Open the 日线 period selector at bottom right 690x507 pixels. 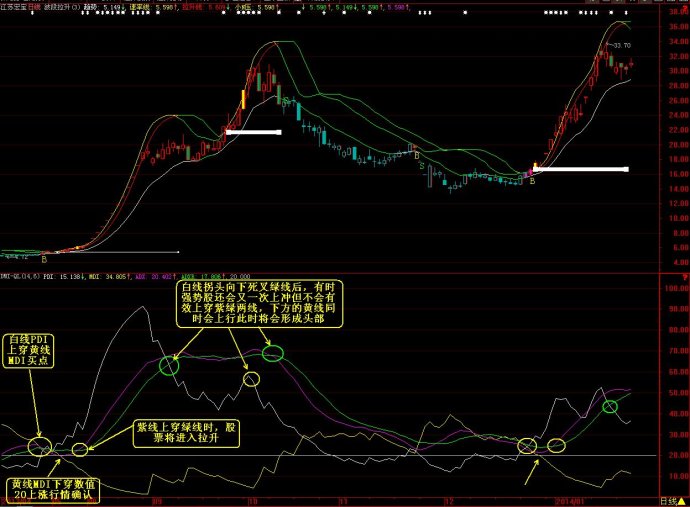pos(668,501)
